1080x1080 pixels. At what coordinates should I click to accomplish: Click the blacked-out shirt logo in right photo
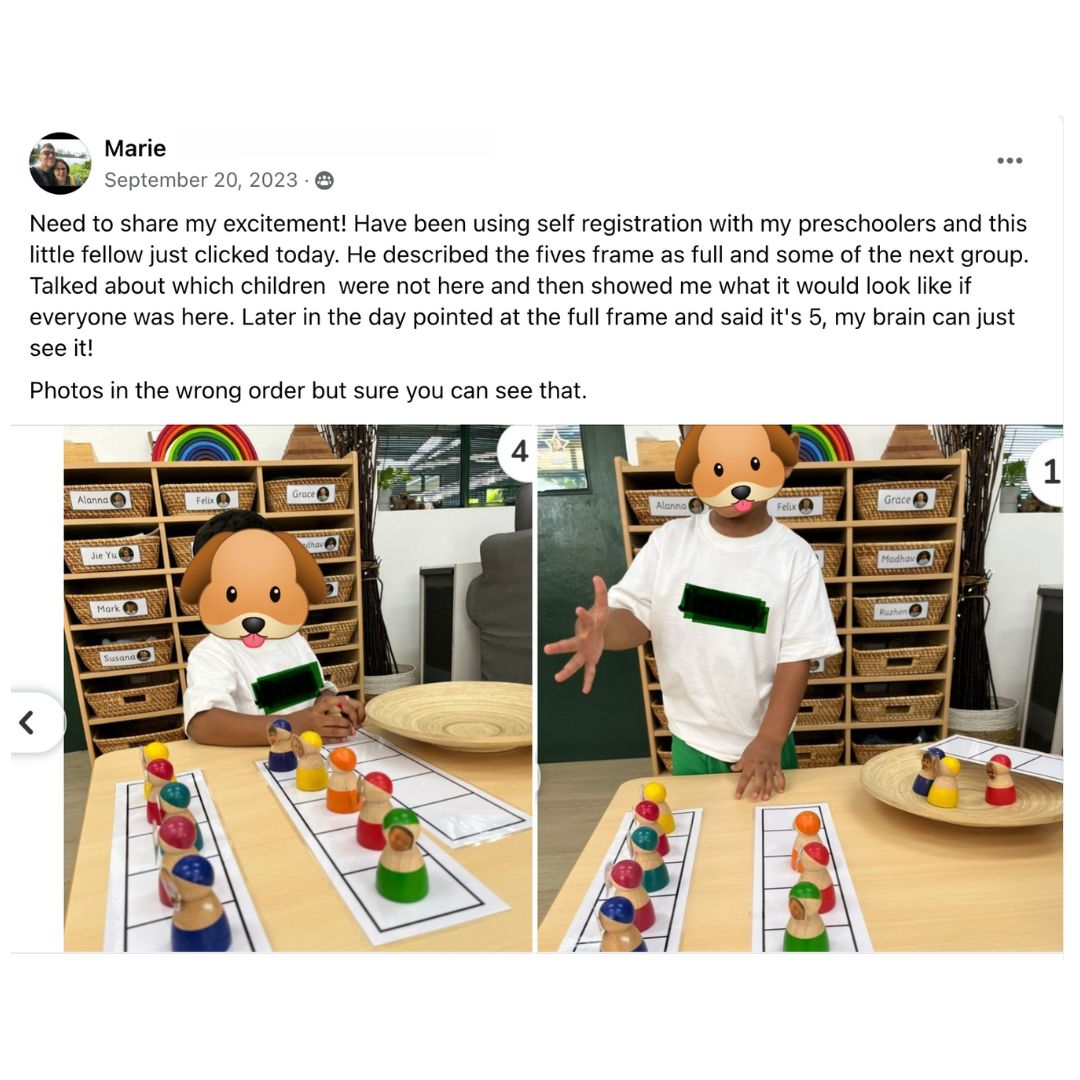pos(723,608)
